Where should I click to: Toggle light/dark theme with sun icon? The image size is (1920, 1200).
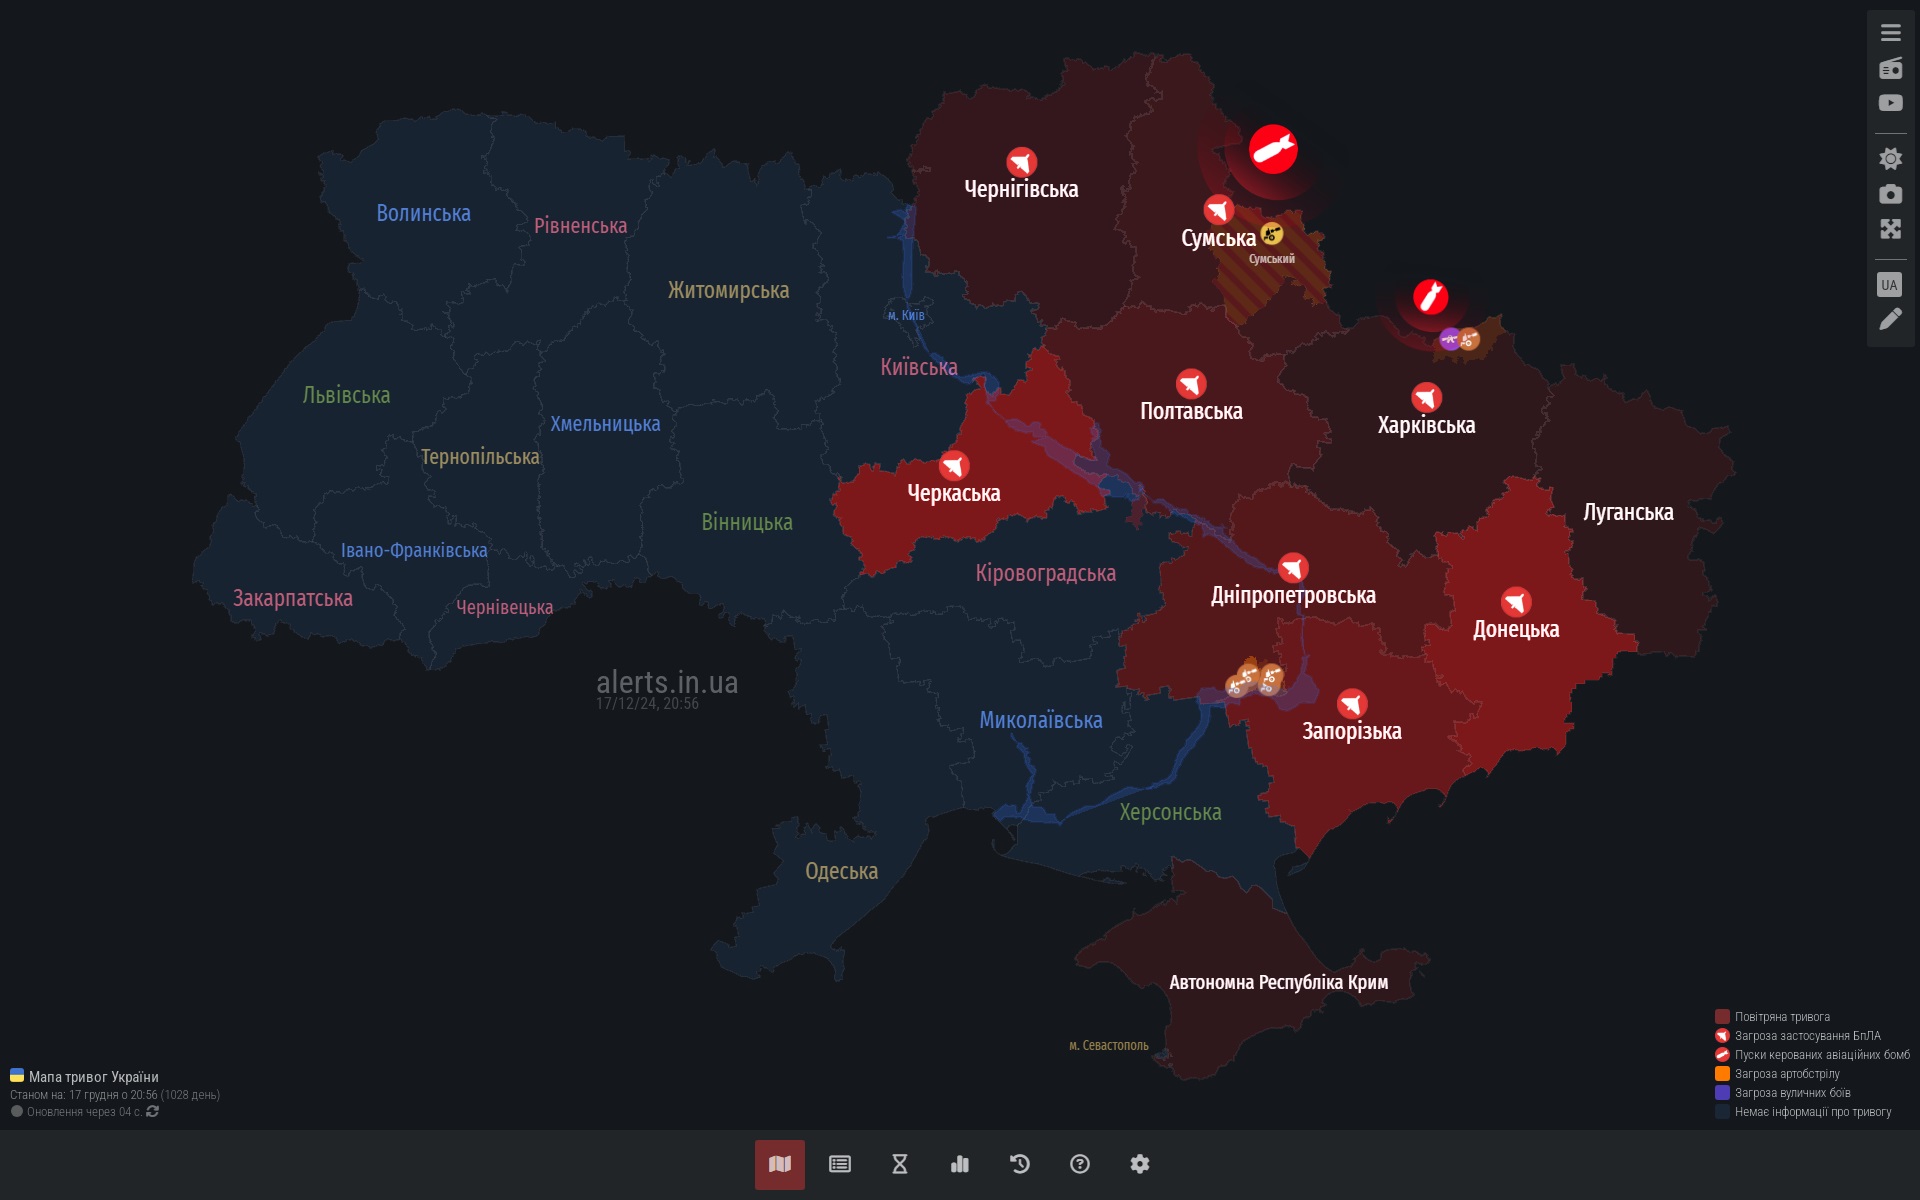click(1890, 159)
